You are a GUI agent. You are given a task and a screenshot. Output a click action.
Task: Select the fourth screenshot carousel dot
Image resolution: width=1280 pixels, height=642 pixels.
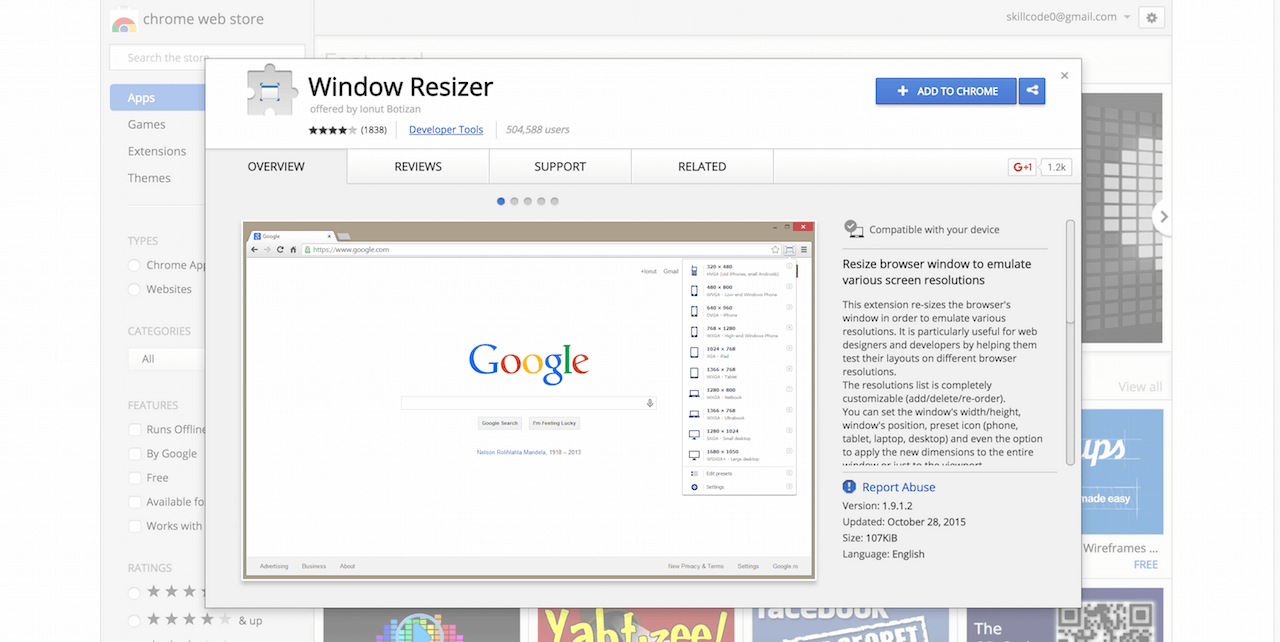click(x=541, y=201)
